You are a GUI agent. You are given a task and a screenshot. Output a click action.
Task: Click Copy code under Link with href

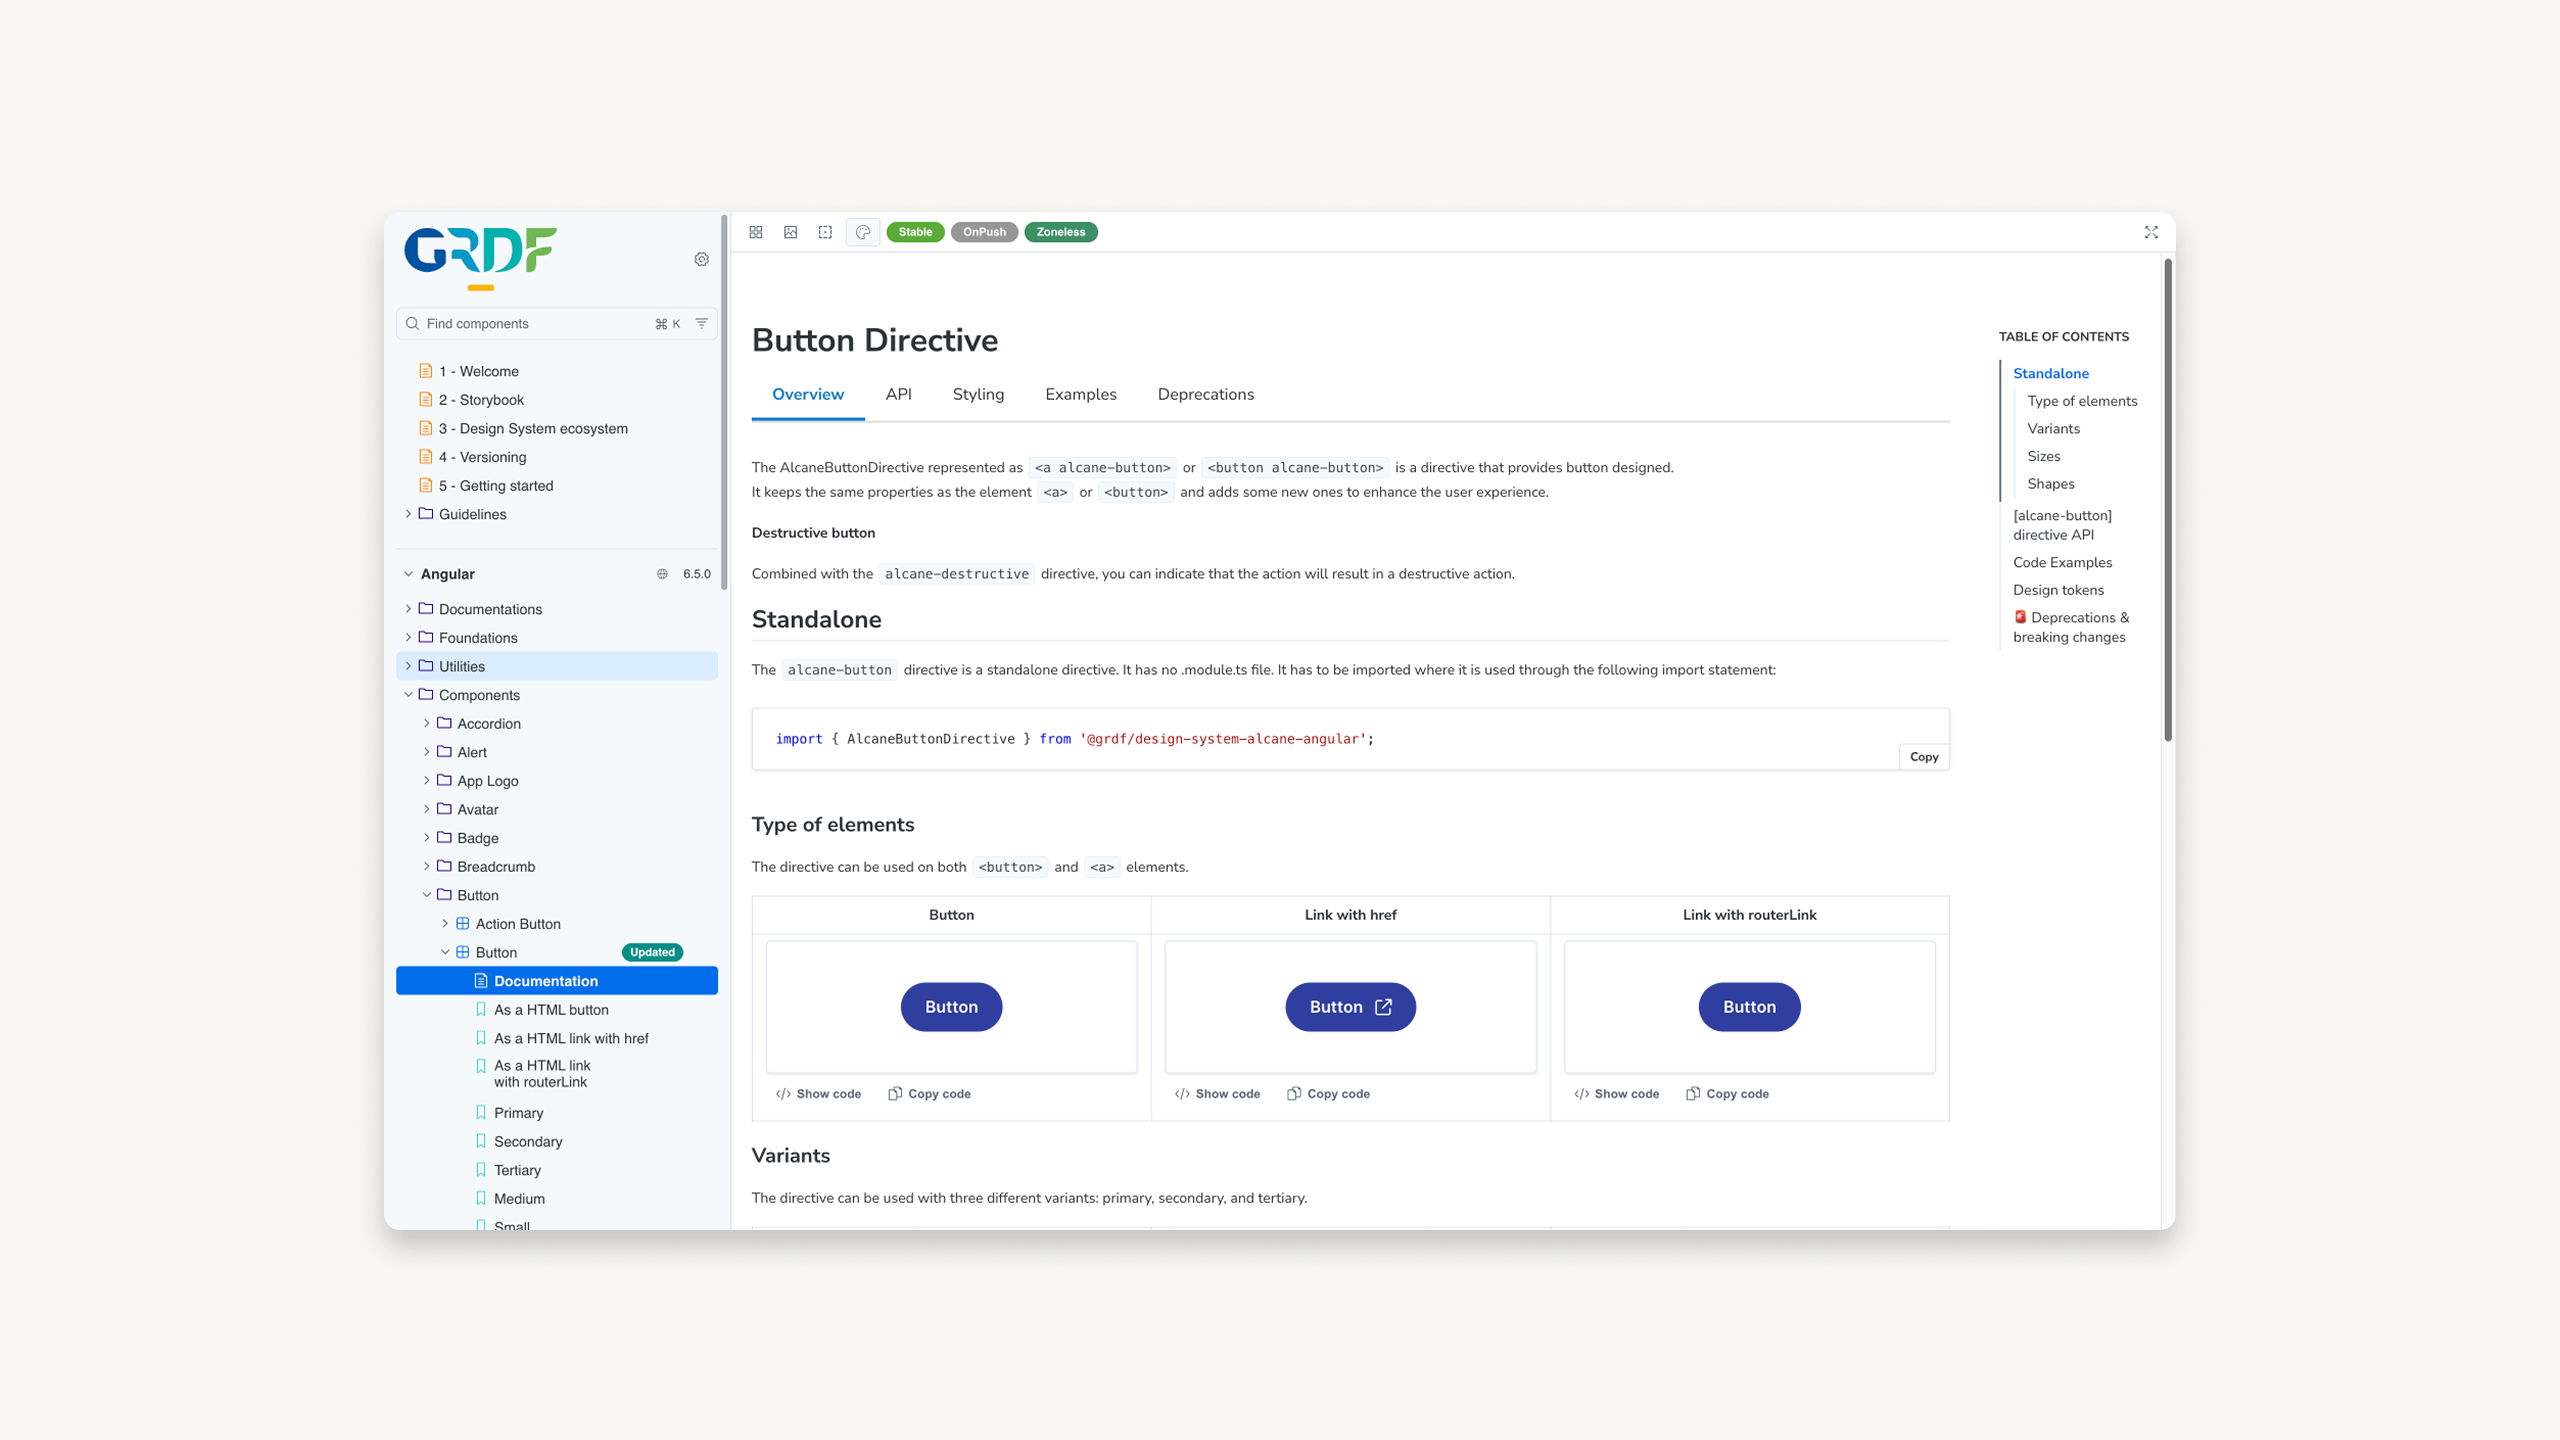coord(1328,1093)
